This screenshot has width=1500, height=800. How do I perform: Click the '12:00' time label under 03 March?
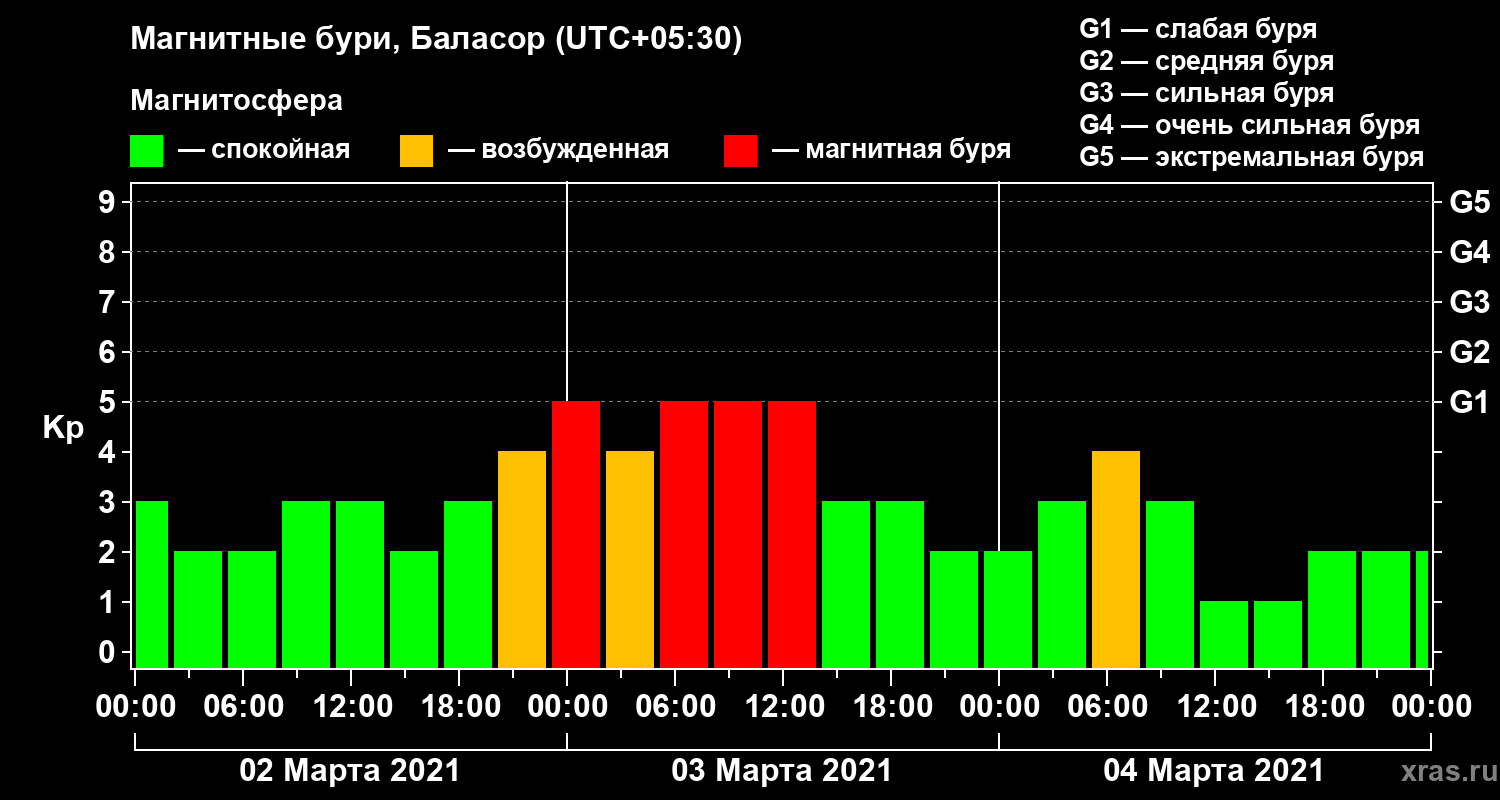(x=783, y=707)
